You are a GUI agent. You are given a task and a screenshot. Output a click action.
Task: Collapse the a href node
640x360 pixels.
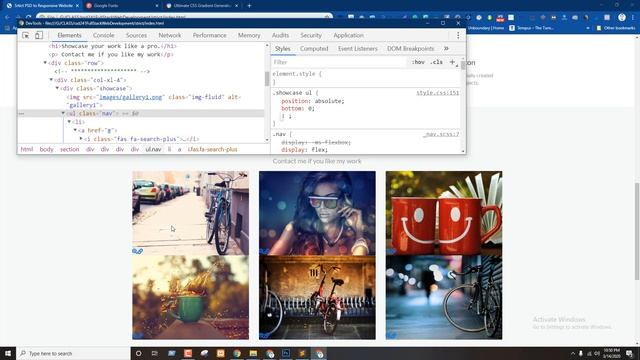coord(75,130)
